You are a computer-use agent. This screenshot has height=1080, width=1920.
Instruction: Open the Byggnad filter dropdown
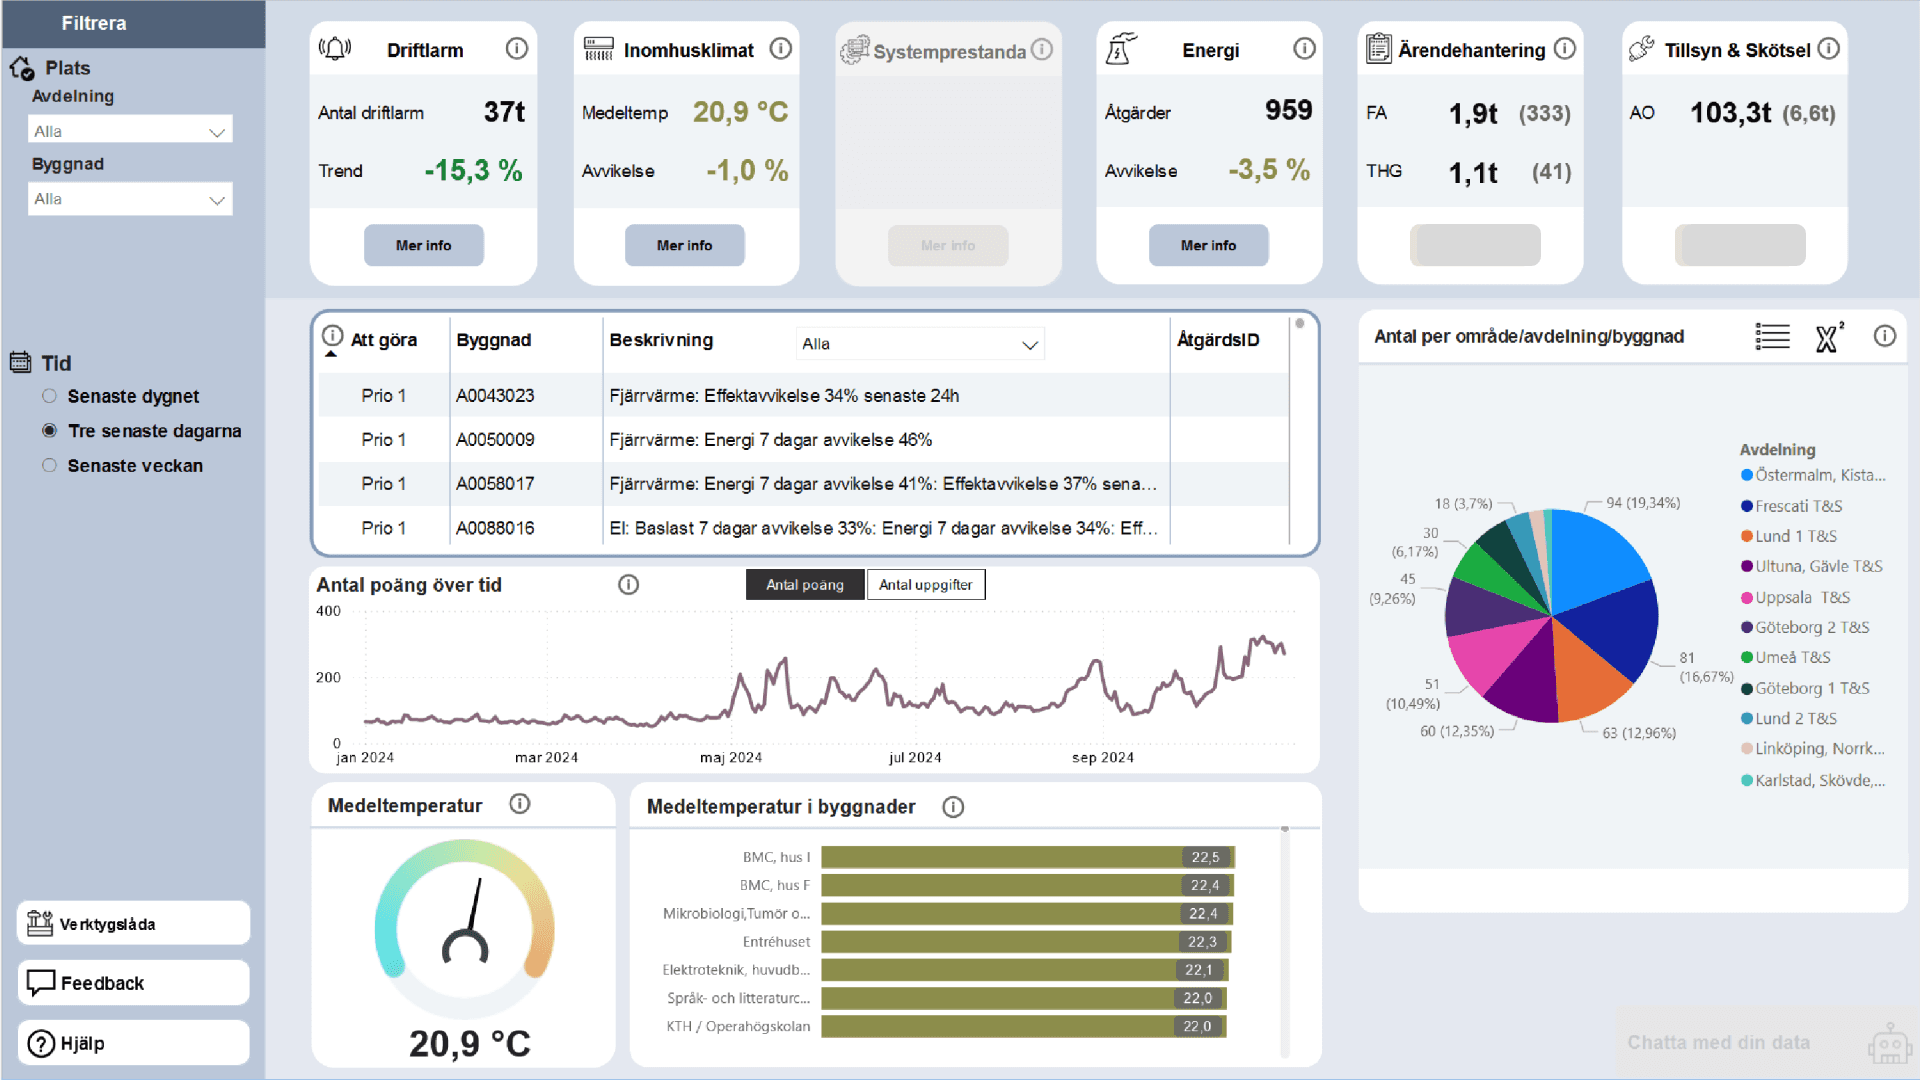pos(130,199)
